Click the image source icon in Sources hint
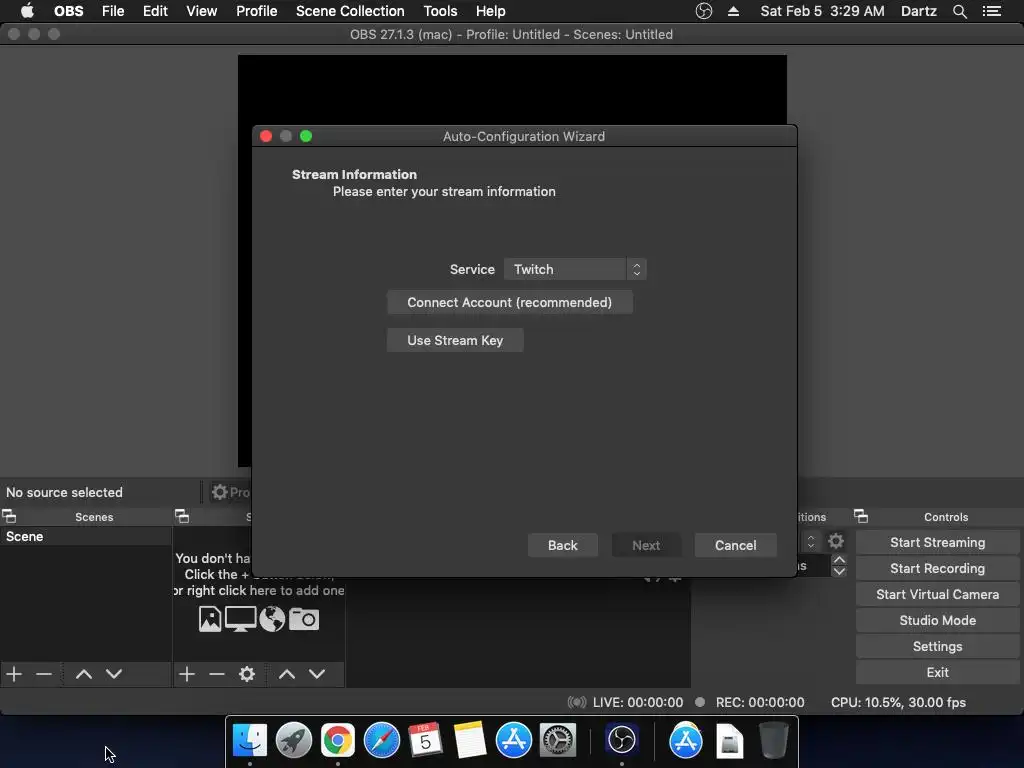Viewport: 1024px width, 768px height. [210, 619]
